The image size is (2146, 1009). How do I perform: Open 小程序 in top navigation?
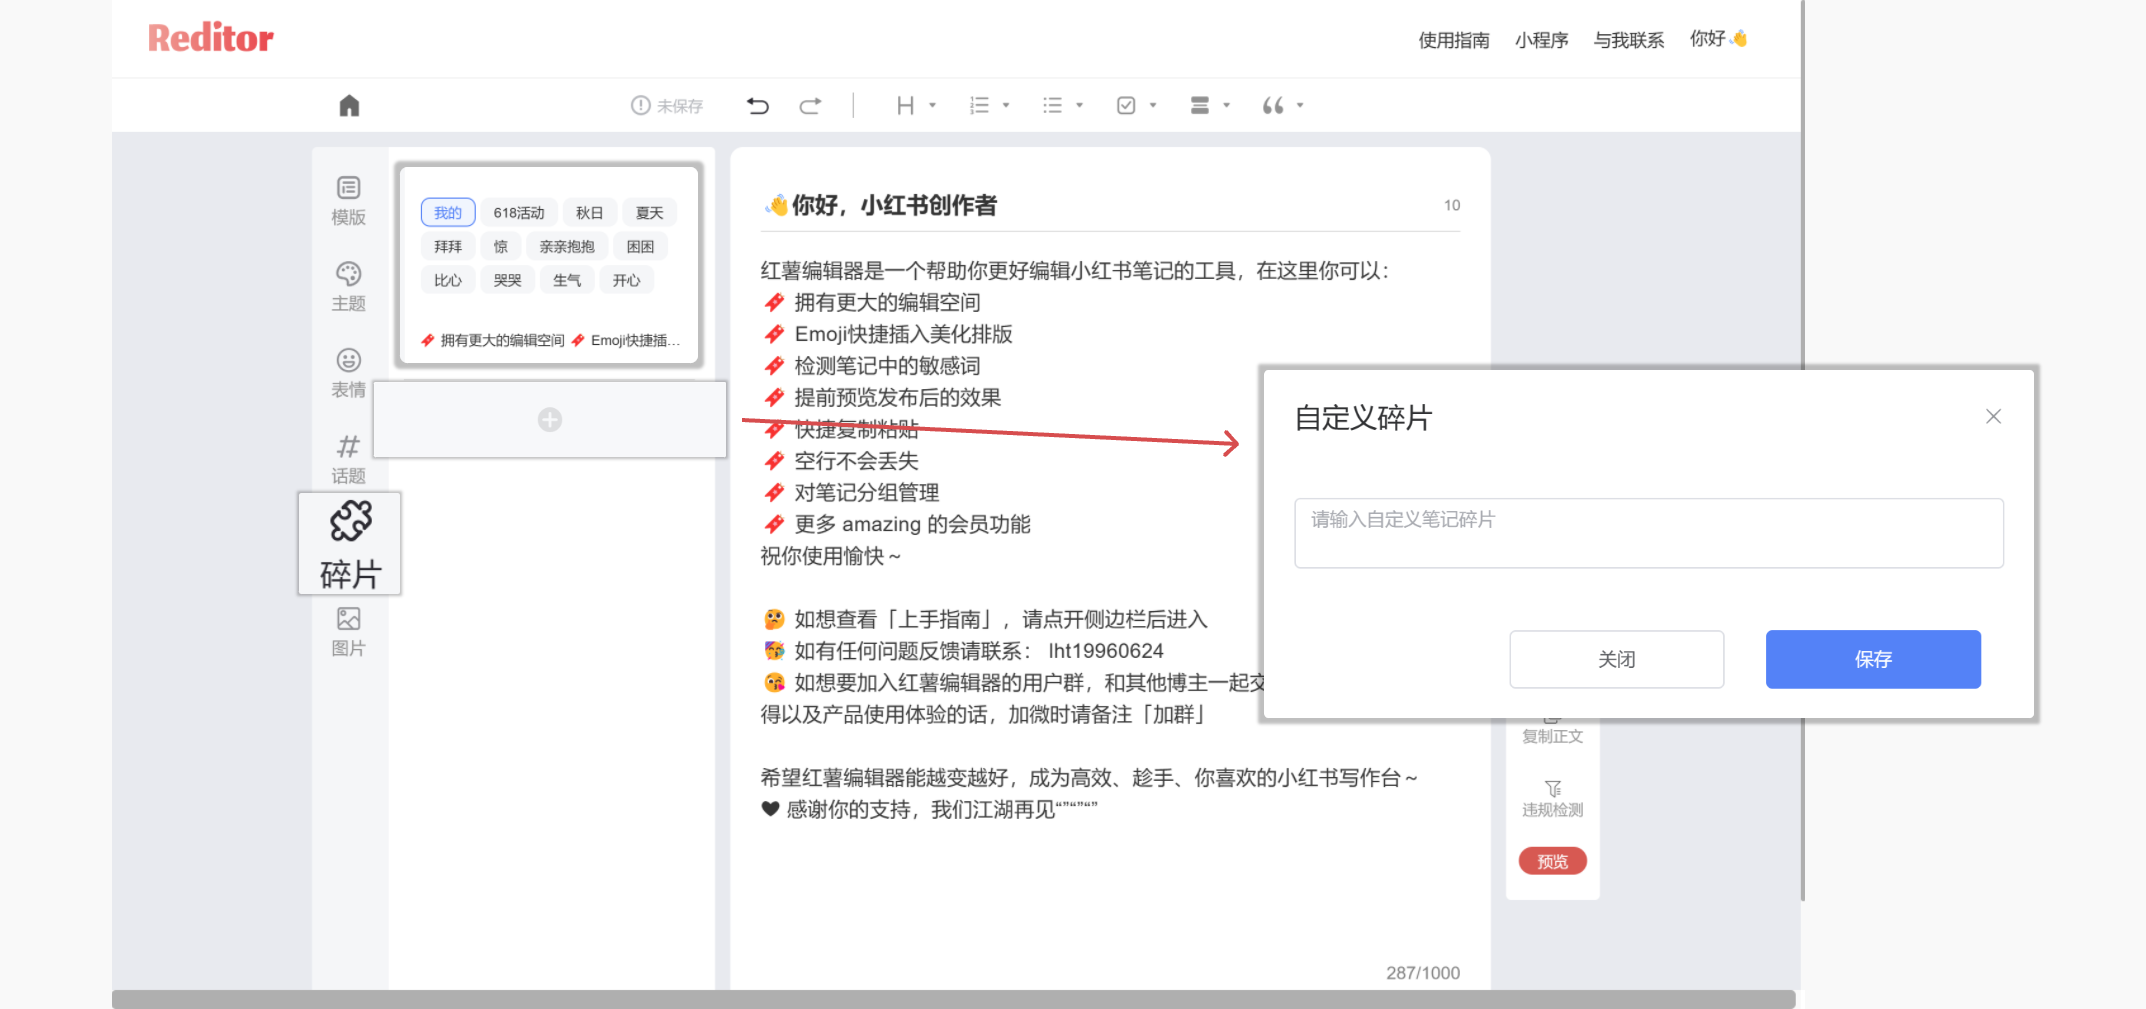[x=1542, y=40]
